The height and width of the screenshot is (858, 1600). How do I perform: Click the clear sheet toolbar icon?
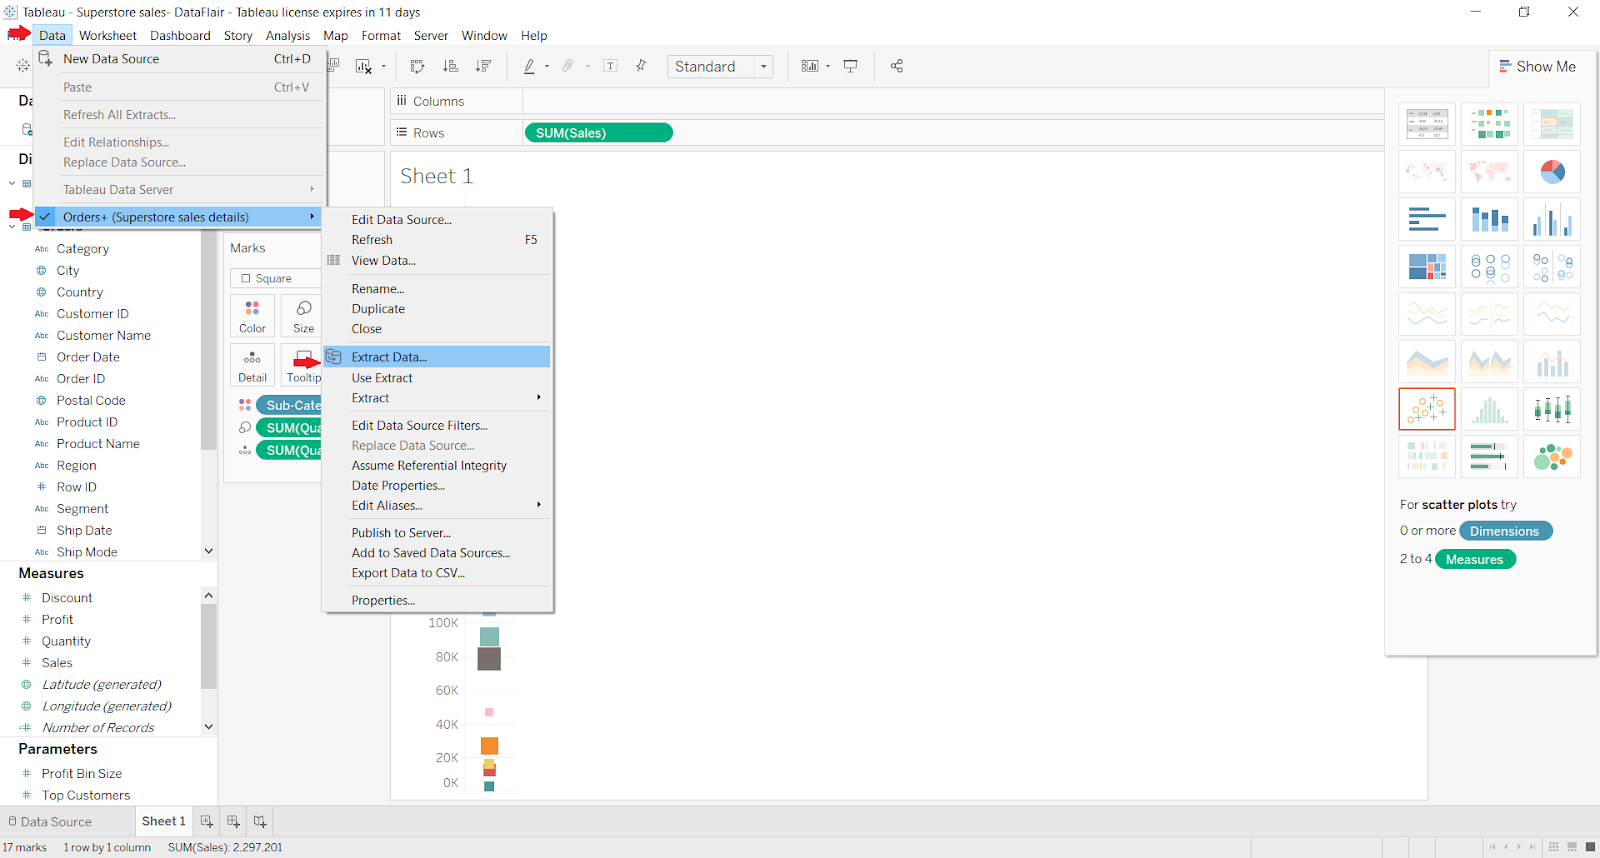click(363, 66)
